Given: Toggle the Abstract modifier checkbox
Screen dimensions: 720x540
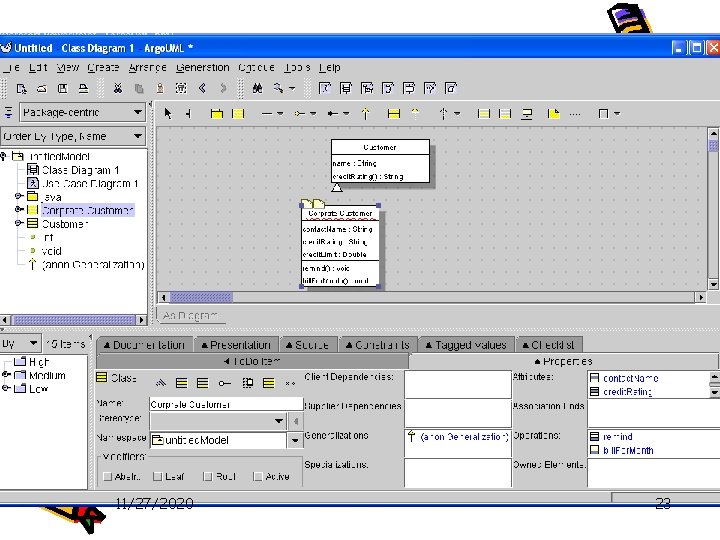Looking at the screenshot, I should pos(107,477).
